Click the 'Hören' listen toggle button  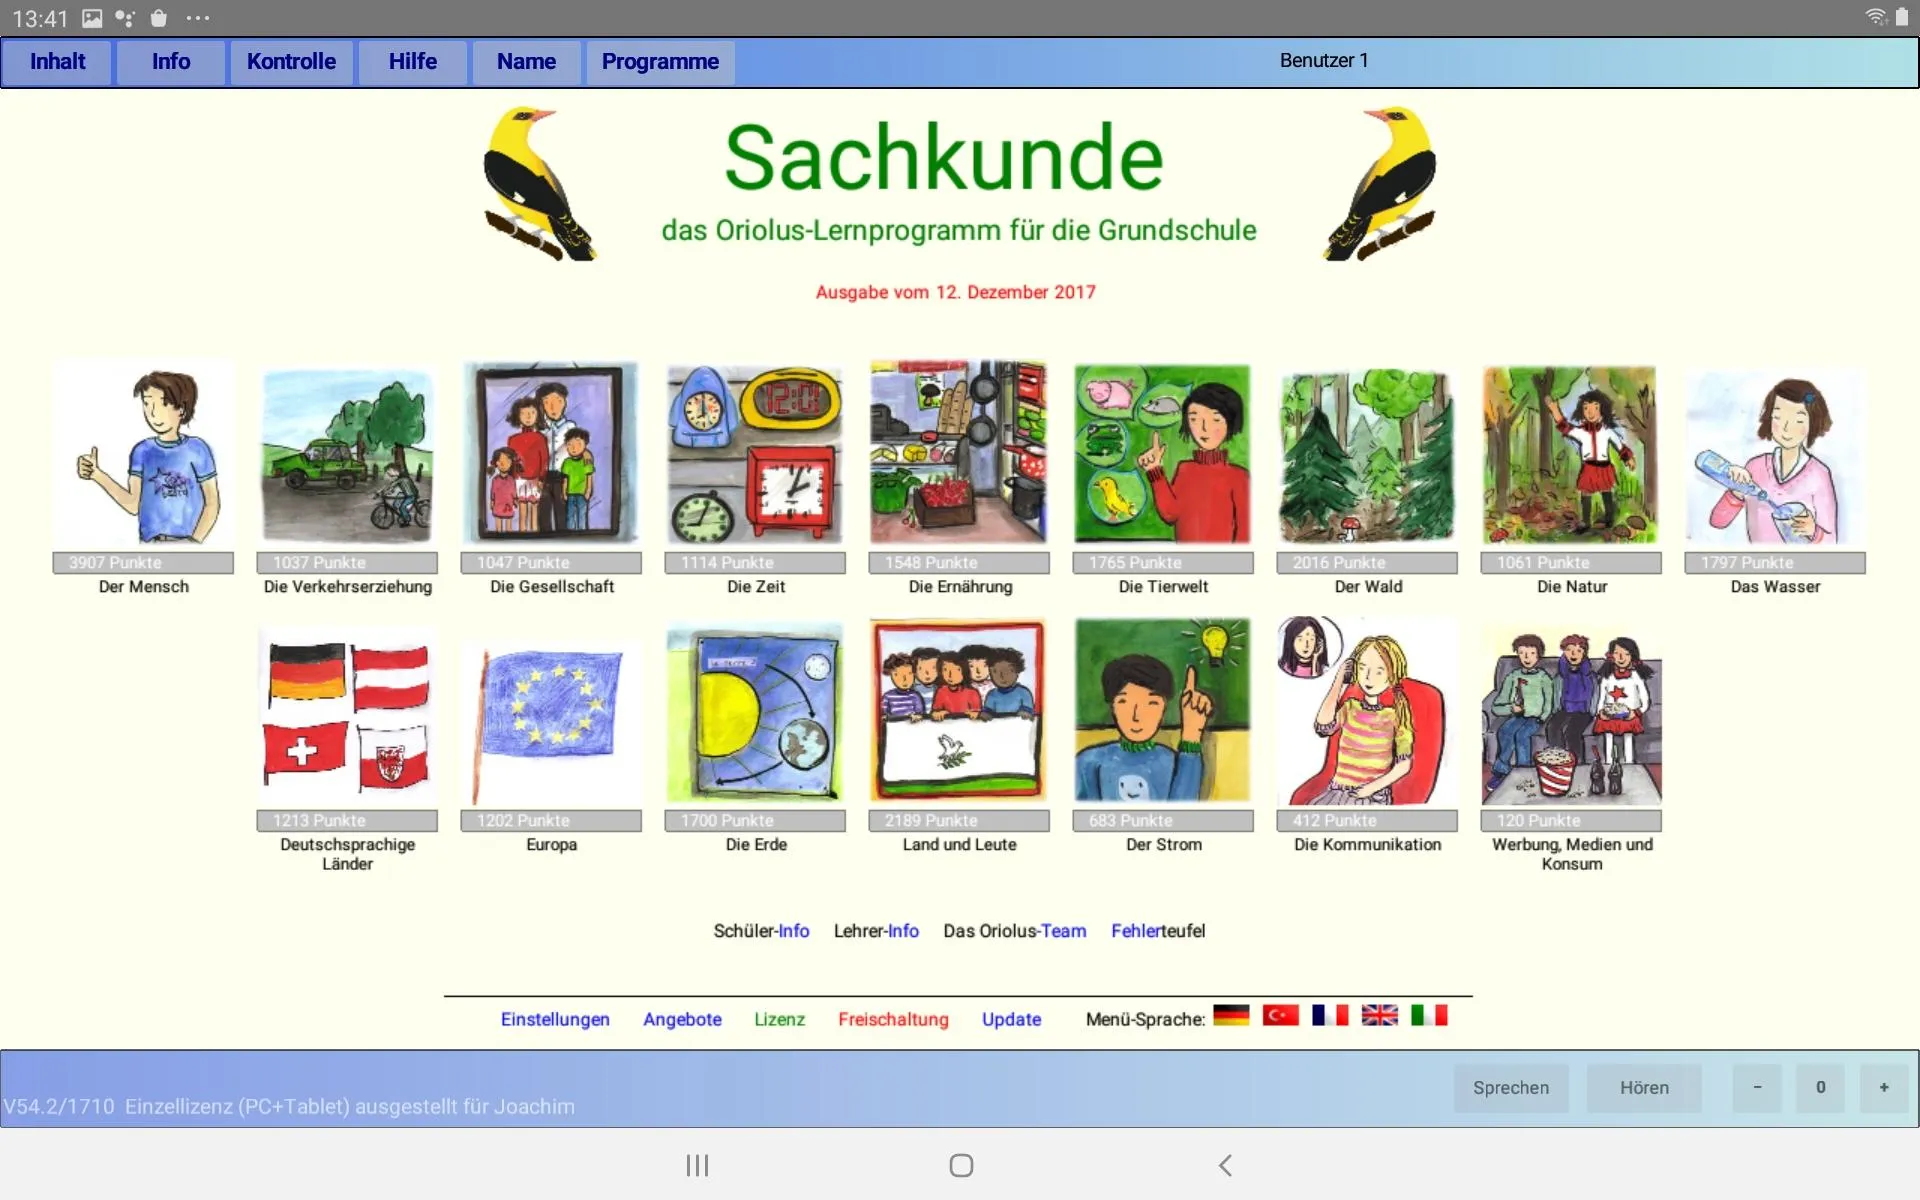coord(1644,1087)
